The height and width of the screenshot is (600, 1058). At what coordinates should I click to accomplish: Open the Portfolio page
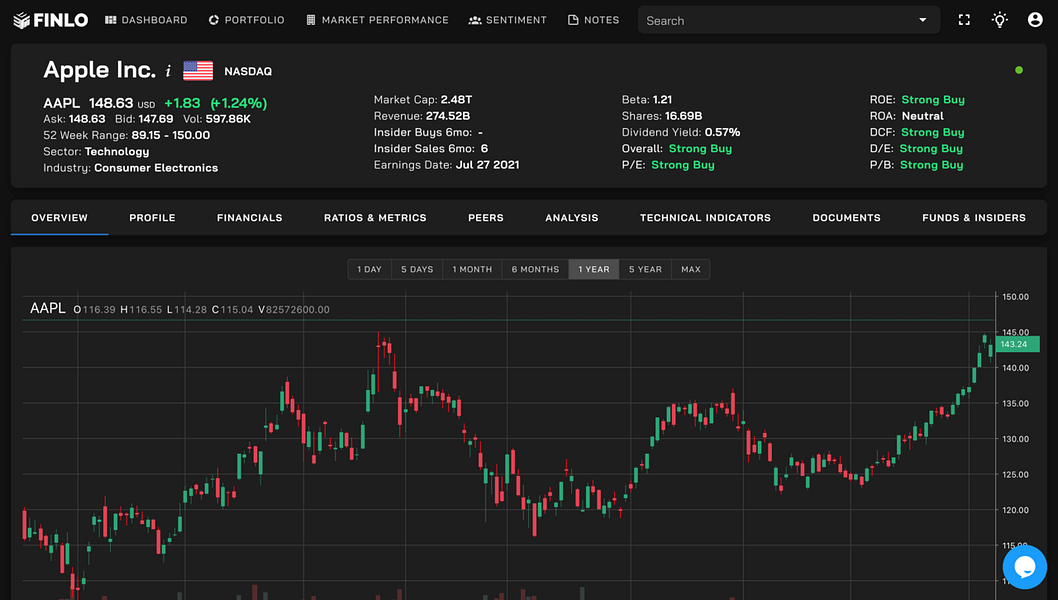(246, 20)
